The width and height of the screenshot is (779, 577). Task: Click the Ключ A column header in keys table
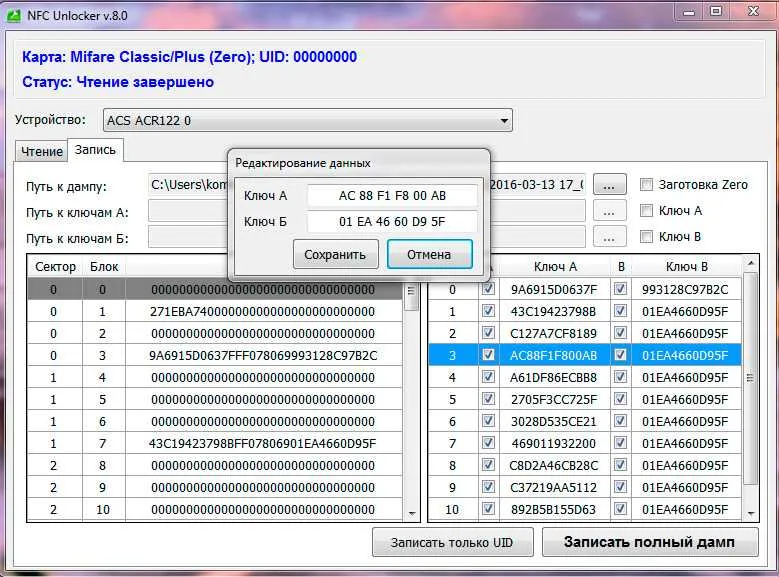click(x=555, y=267)
